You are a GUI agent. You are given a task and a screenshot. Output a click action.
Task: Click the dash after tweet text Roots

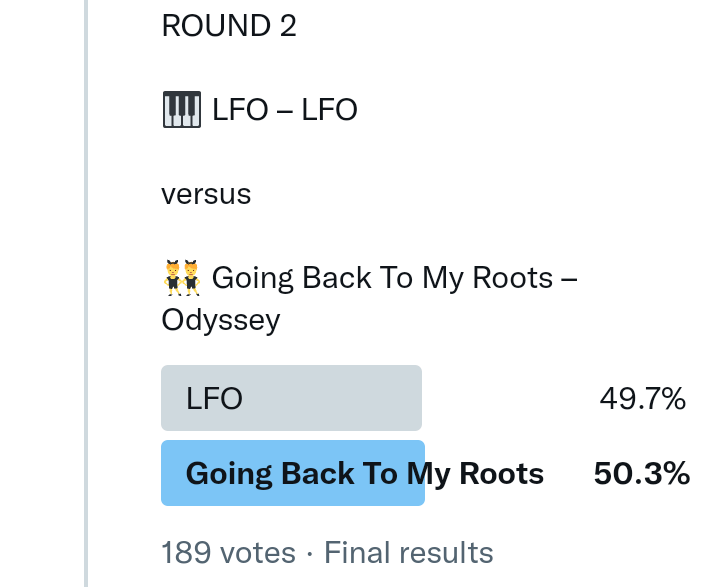pos(570,277)
